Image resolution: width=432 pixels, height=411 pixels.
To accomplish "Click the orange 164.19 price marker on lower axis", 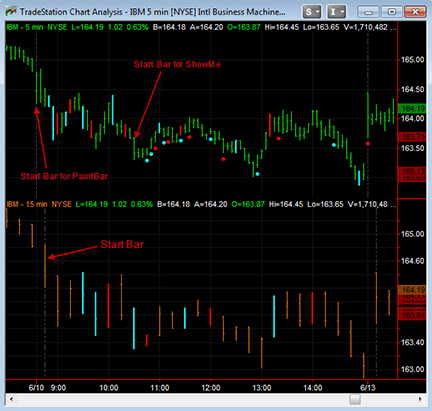I will coord(412,290).
